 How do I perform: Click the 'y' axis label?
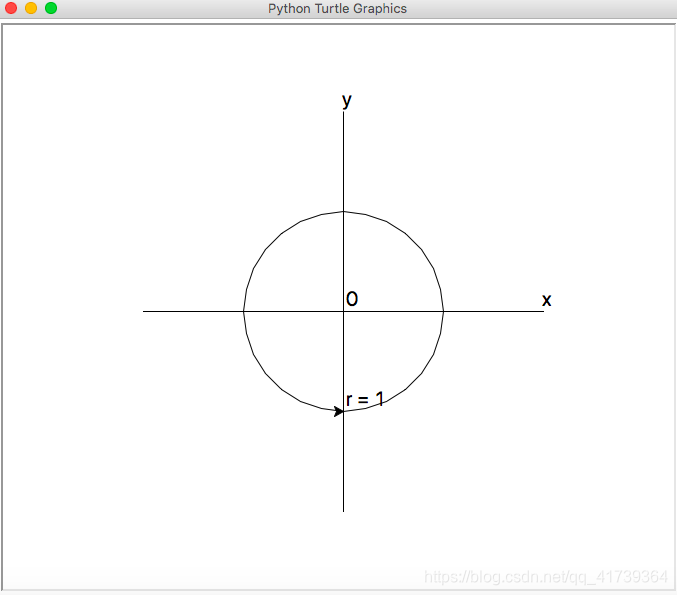(347, 101)
